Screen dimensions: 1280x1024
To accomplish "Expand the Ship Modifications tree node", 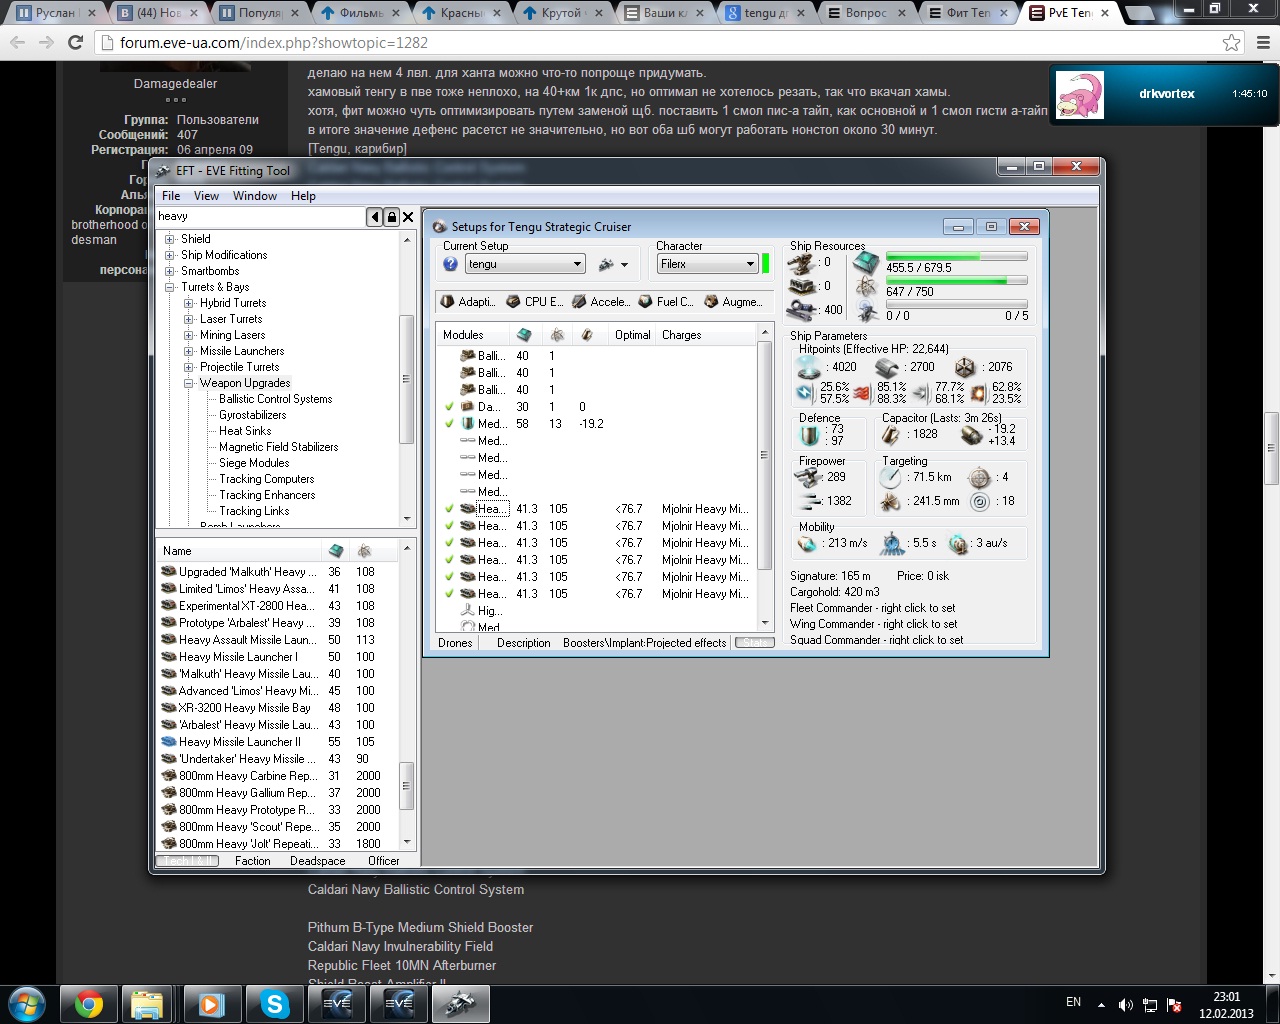I will click(170, 255).
